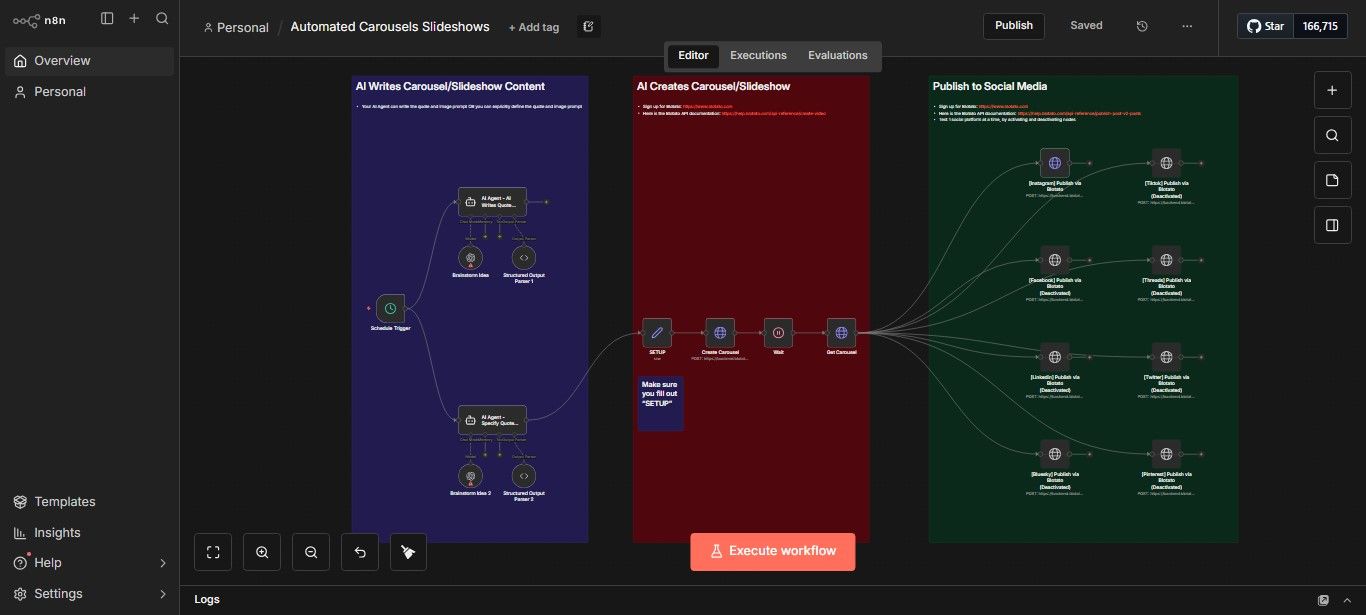Expand the Settings submenu
The image size is (1366, 615).
click(x=163, y=594)
